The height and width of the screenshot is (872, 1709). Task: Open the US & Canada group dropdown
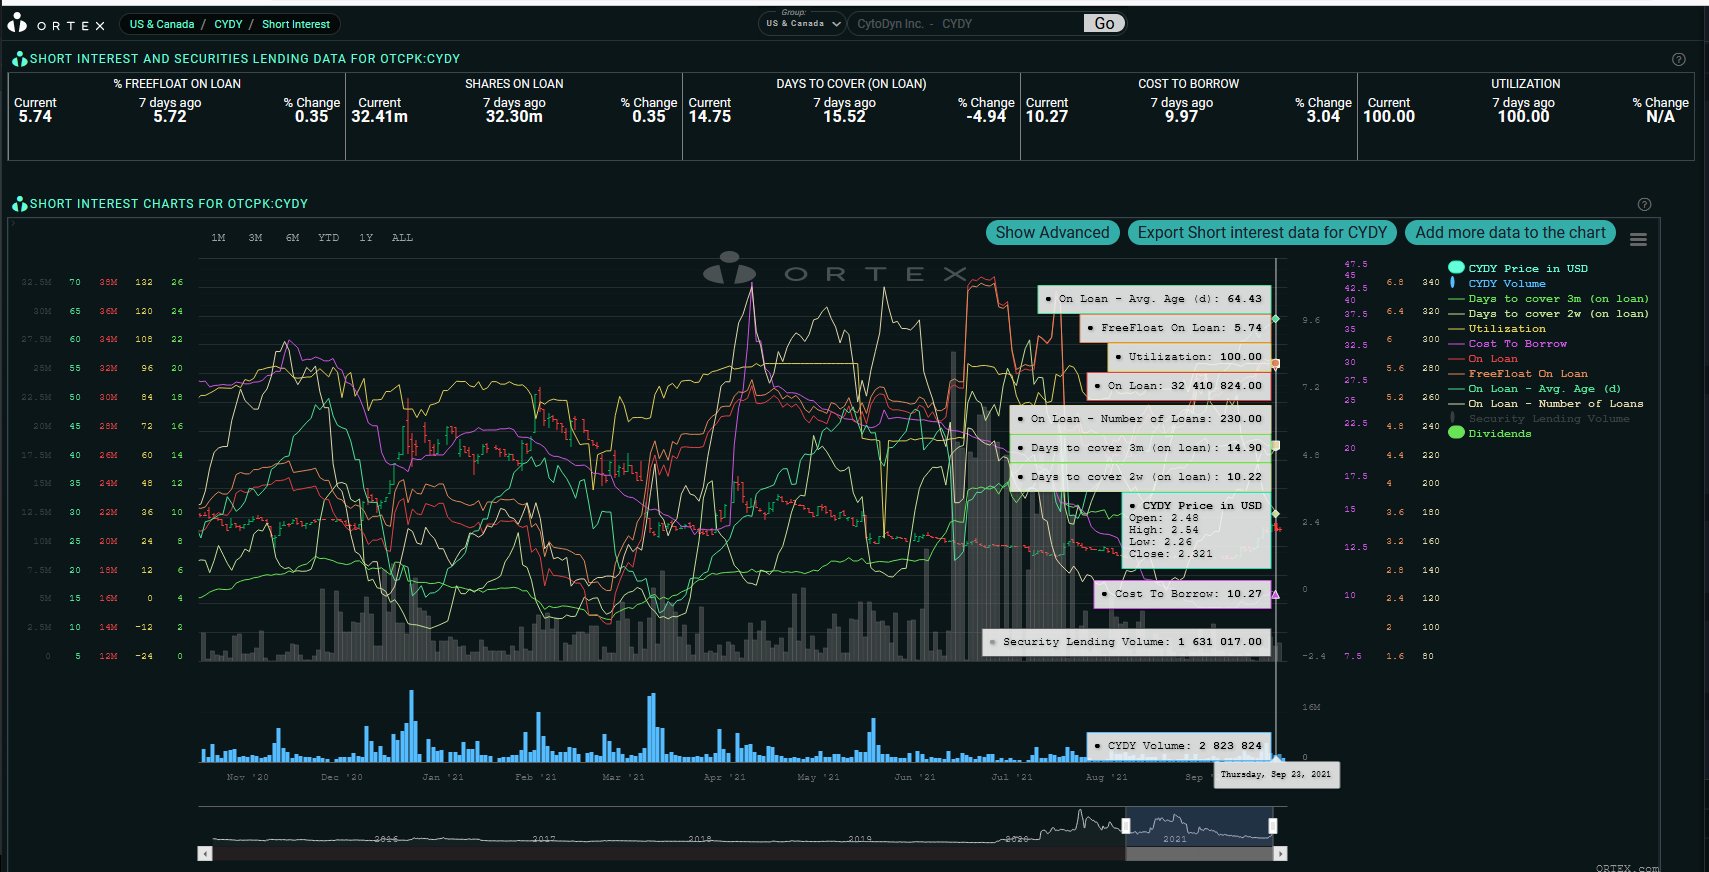[802, 23]
